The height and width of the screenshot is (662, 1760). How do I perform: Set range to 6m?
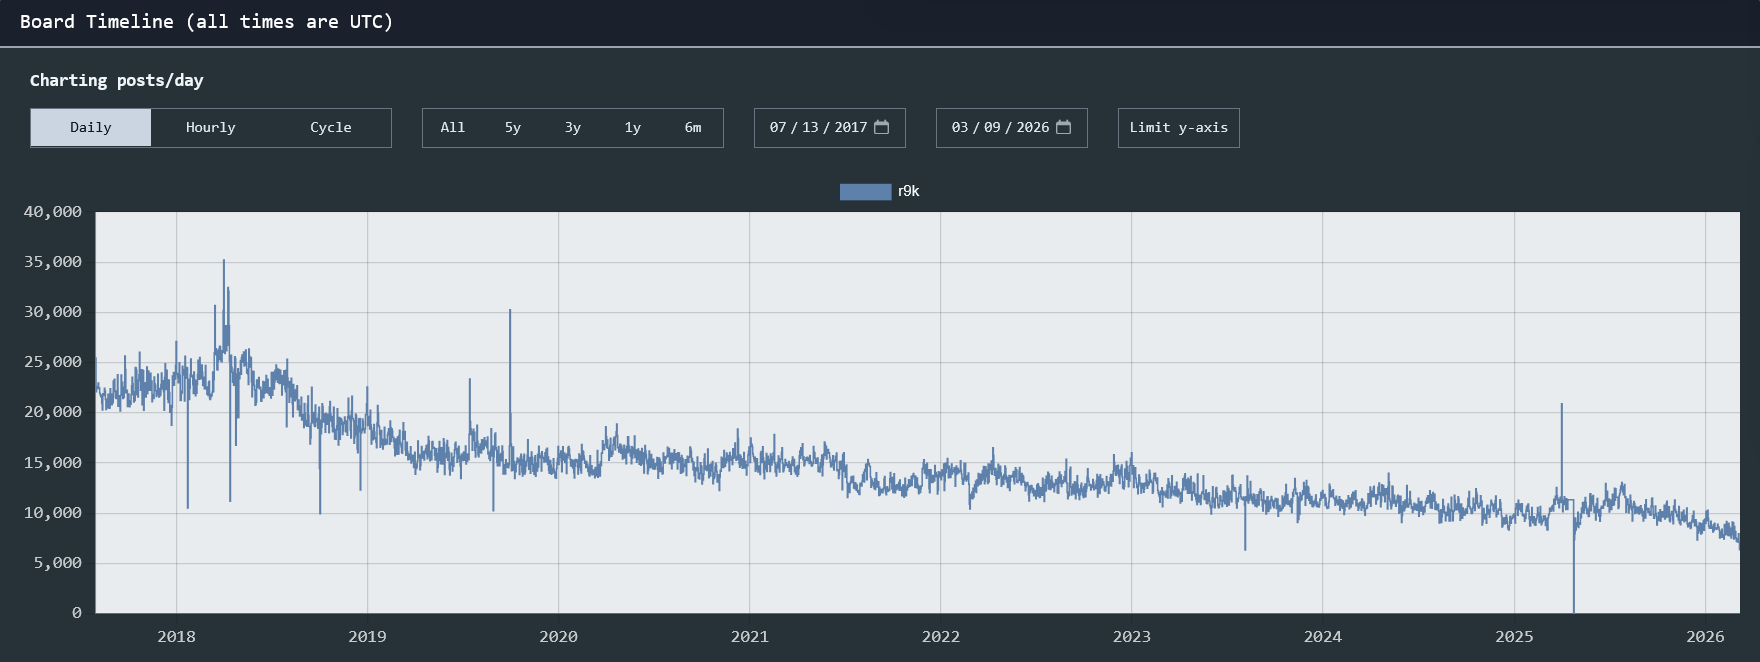tap(693, 128)
